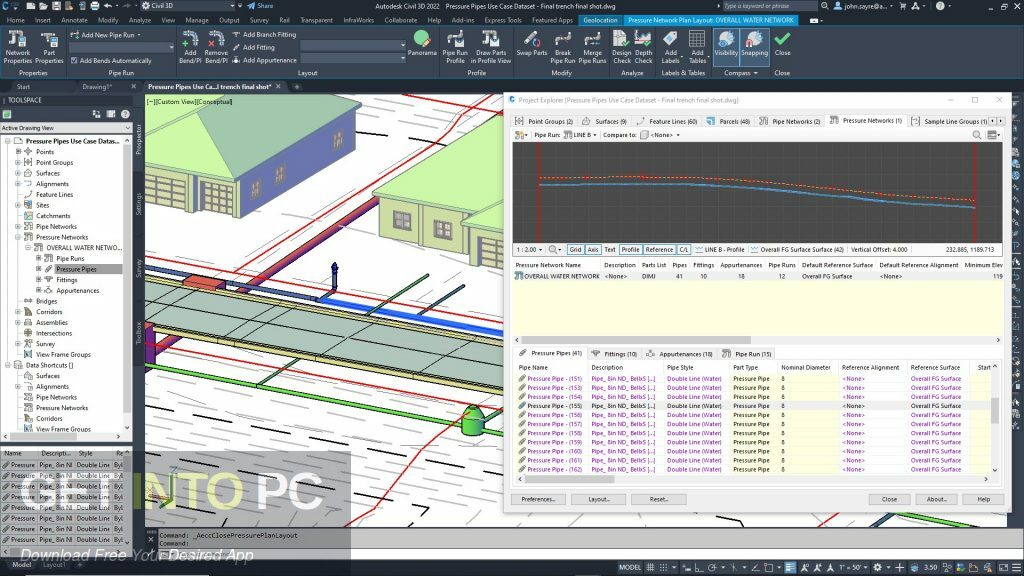Screen dimensions: 1024x576
Task: Expand the Compass panel dropdown
Action: click(x=741, y=73)
